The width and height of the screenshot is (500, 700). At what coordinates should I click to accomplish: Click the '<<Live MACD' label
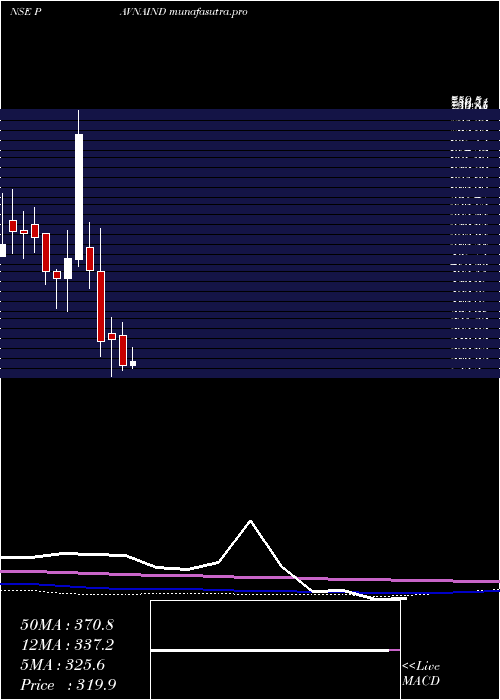point(421,674)
